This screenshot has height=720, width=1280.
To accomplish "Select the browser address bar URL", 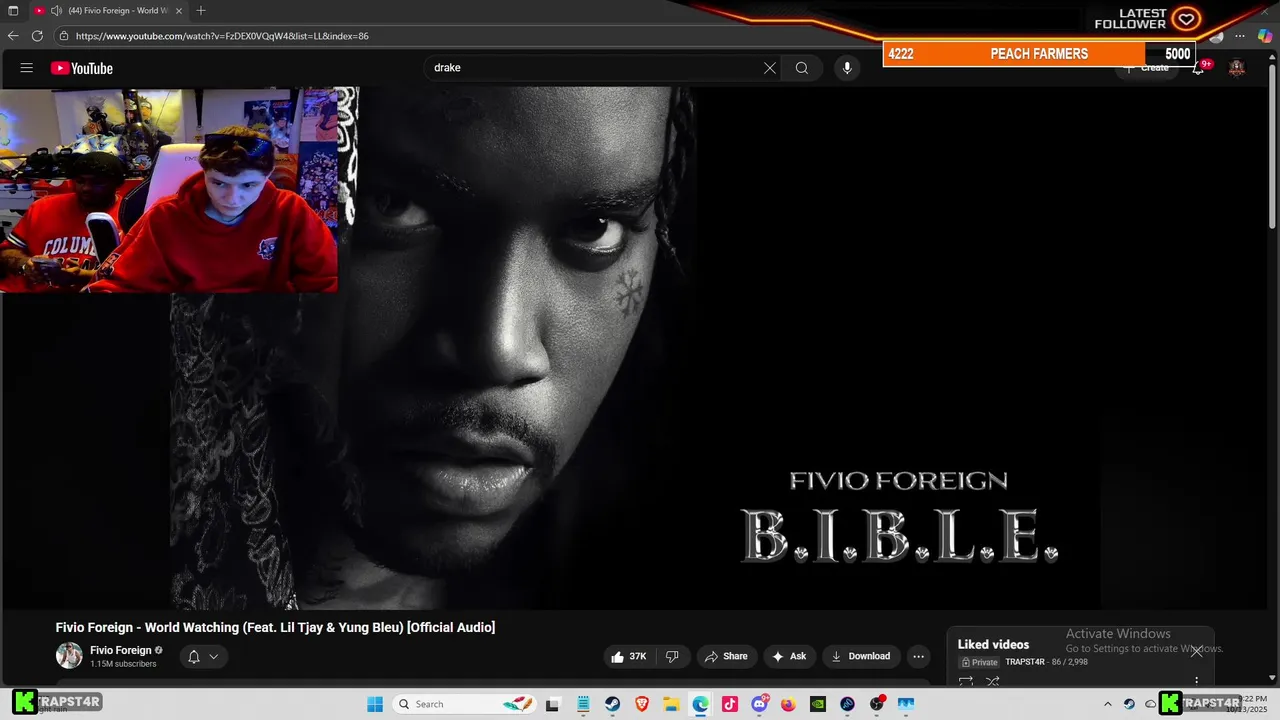I will (x=222, y=36).
